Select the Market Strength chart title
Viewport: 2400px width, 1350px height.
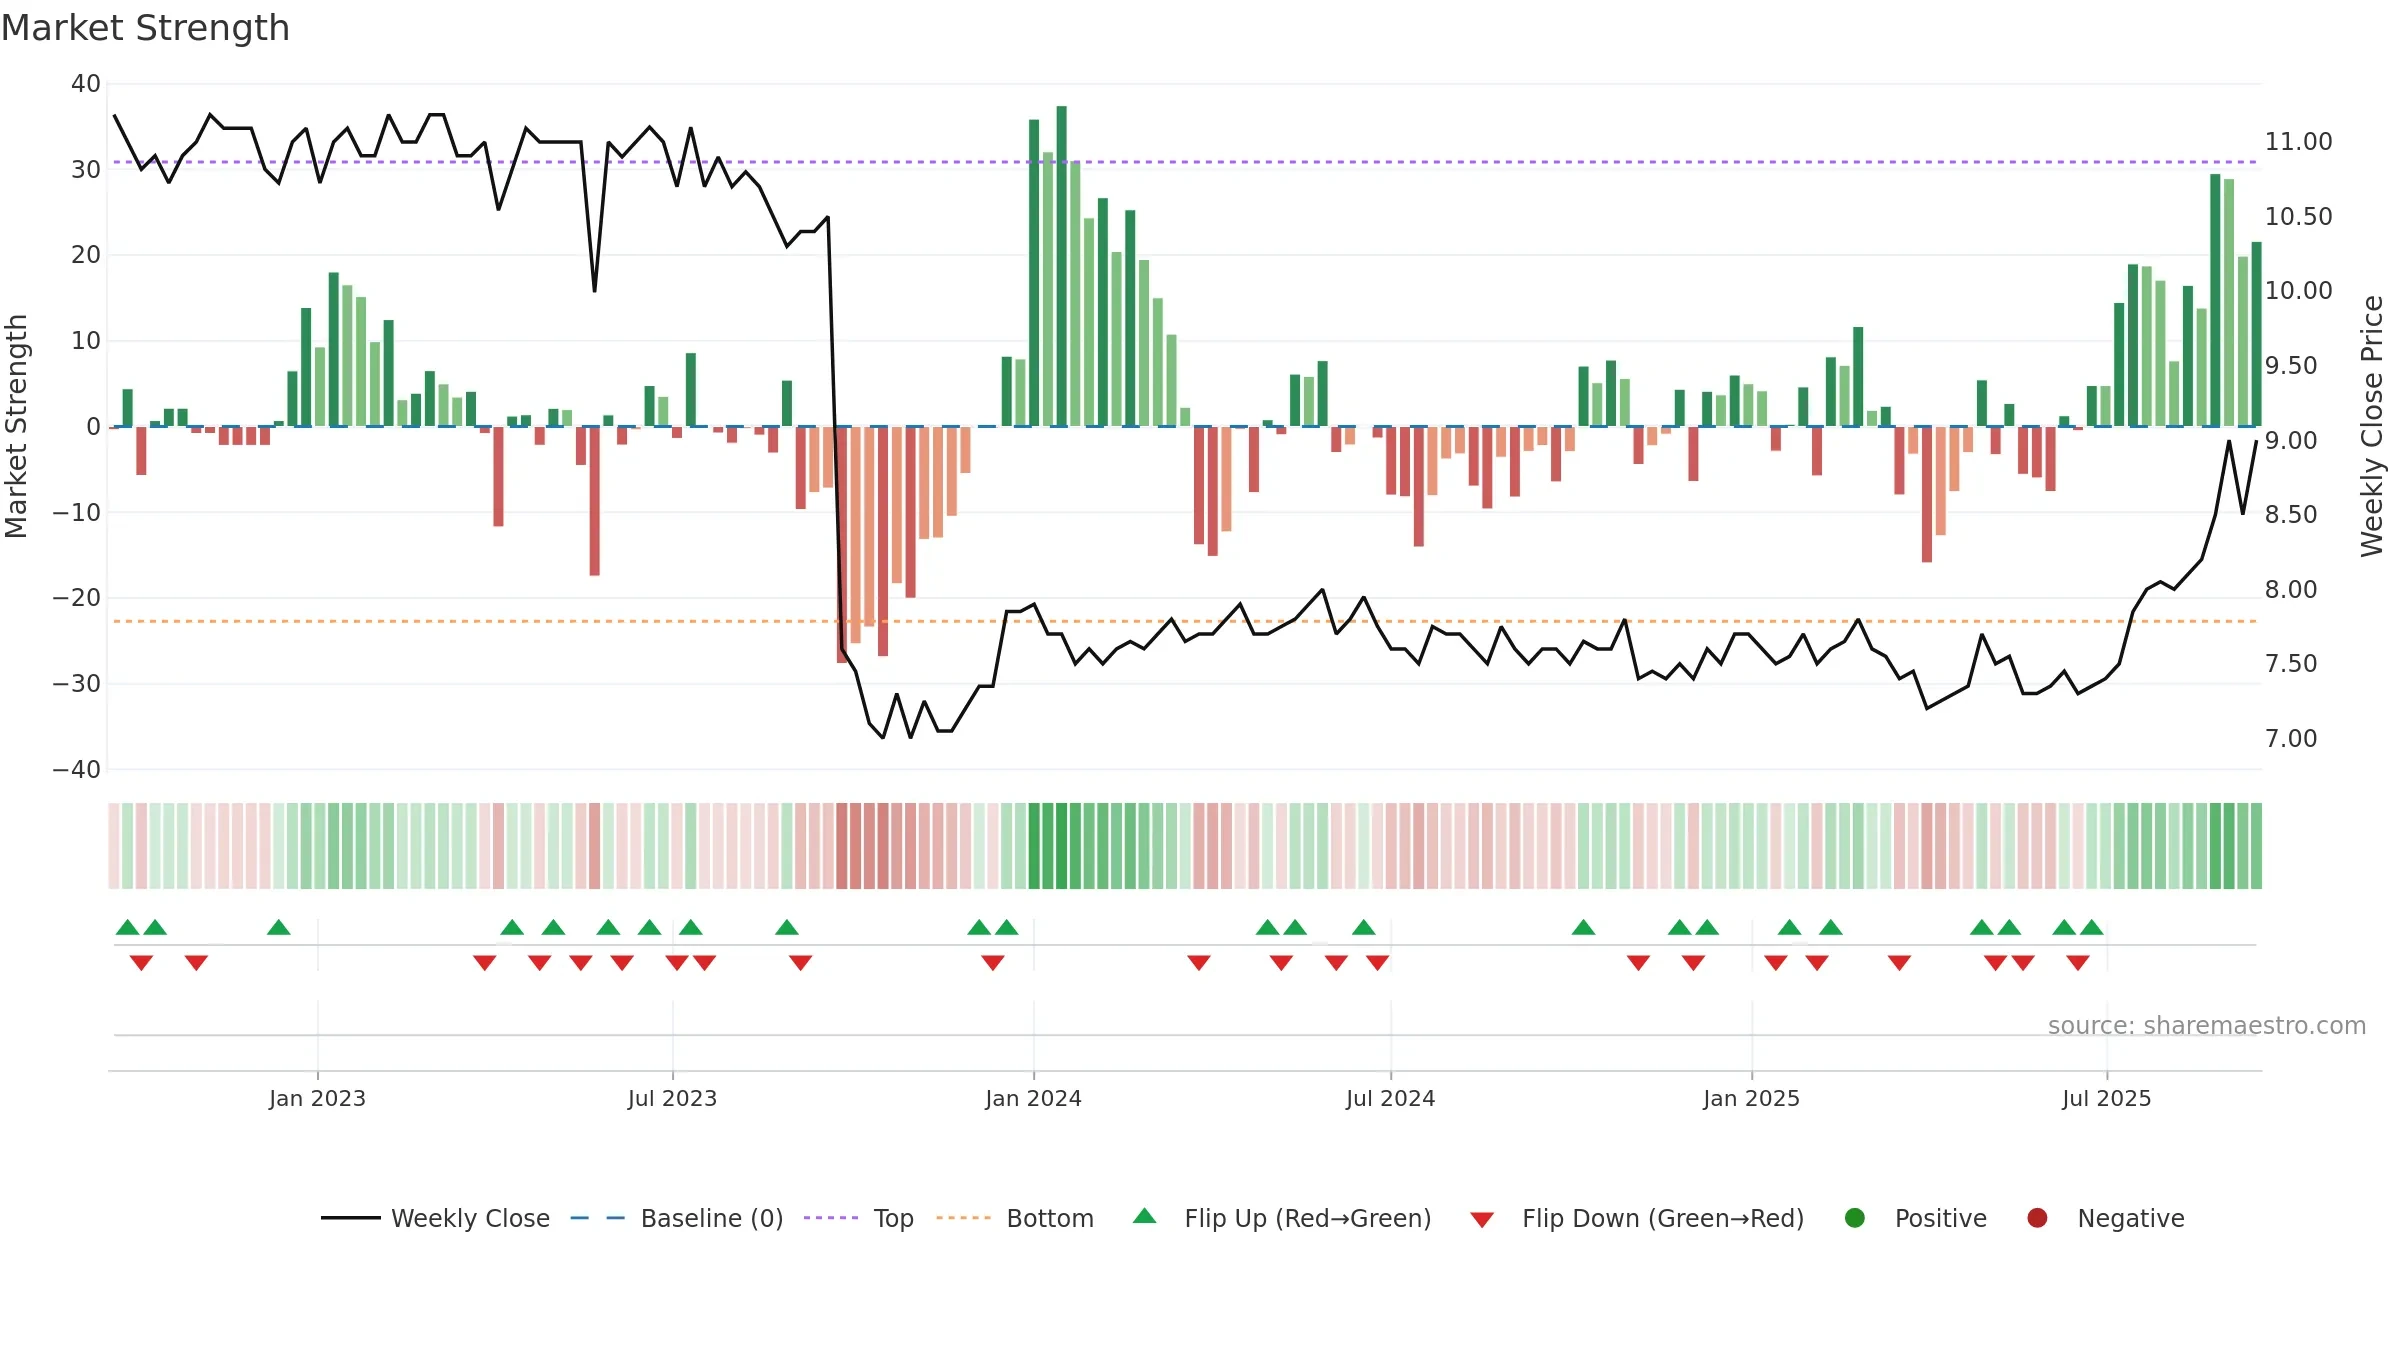click(145, 28)
